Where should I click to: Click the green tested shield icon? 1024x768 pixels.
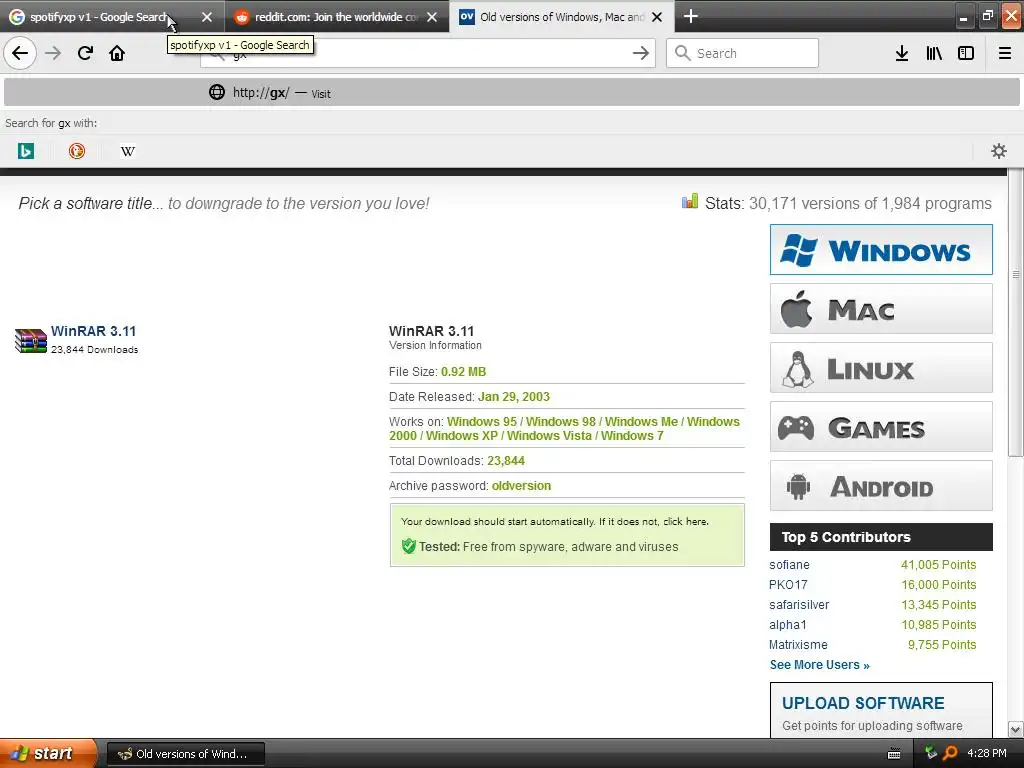click(x=408, y=546)
